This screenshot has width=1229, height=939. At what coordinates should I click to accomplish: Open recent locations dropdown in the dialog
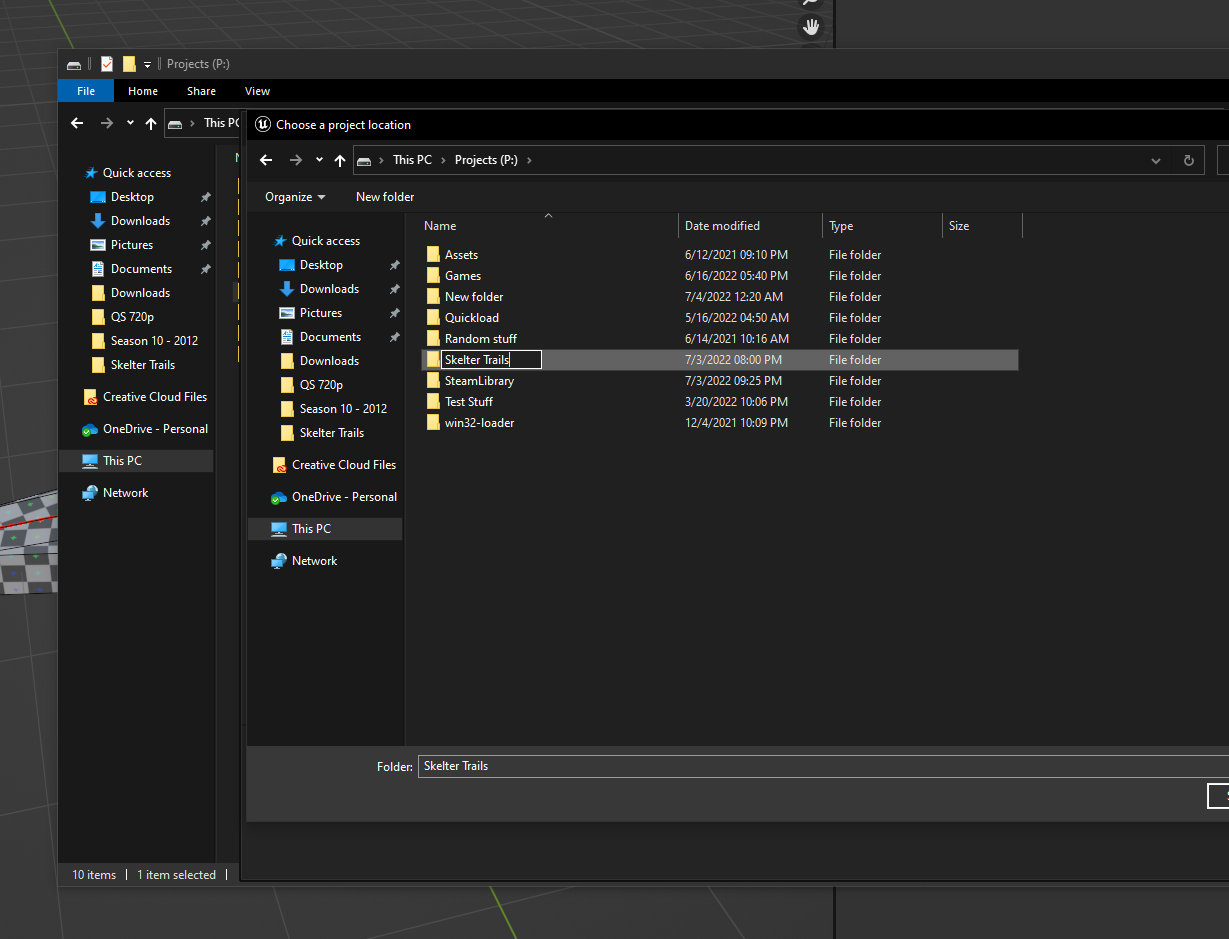point(319,160)
